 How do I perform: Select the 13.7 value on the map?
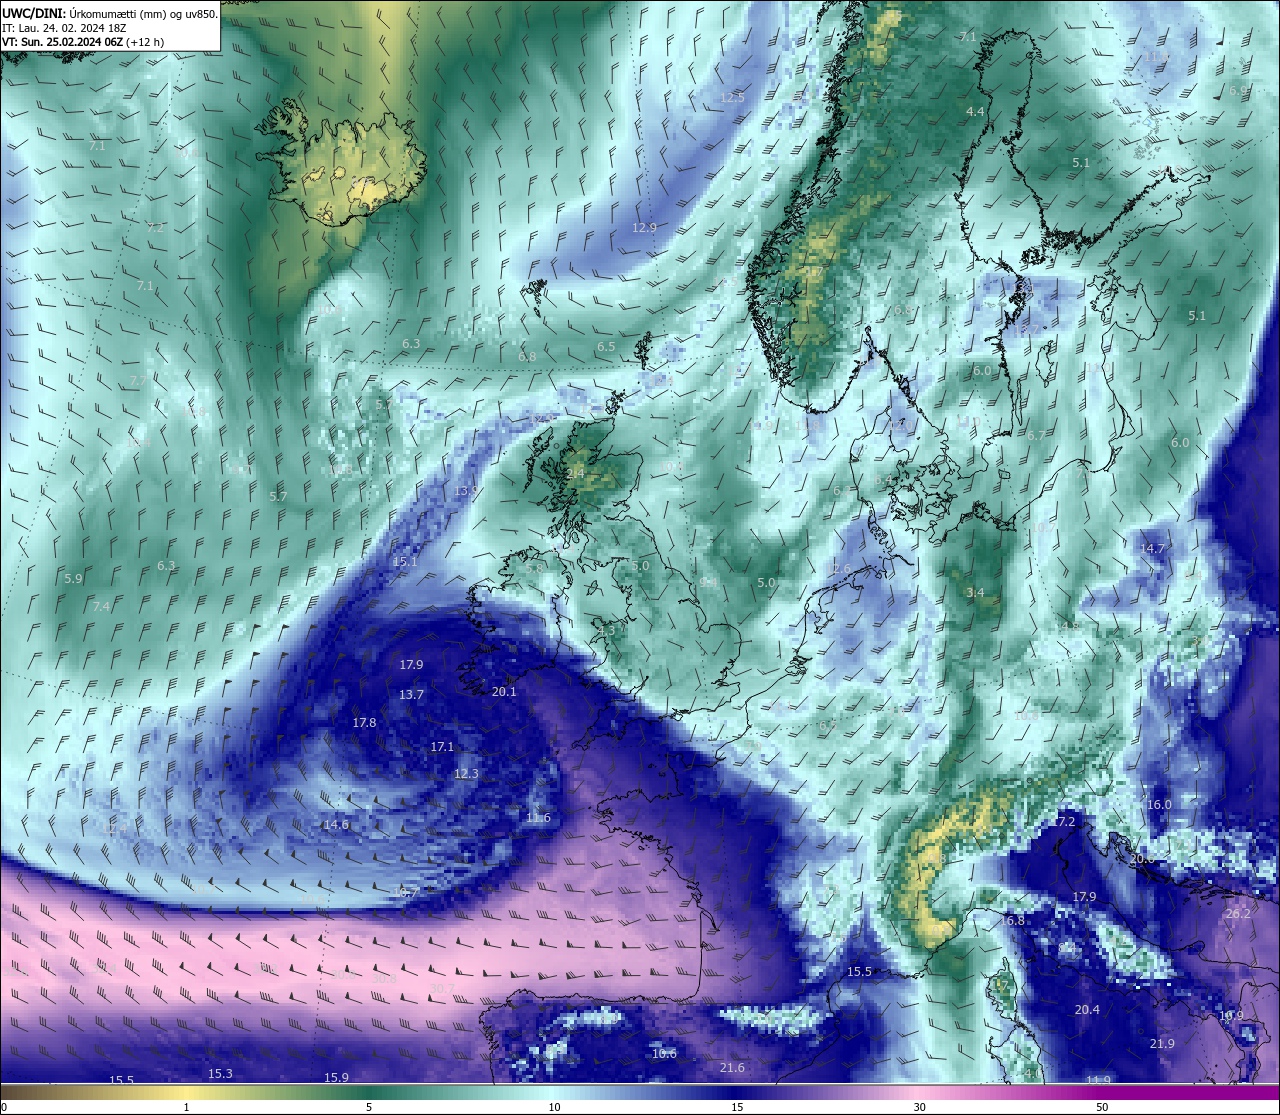411,694
